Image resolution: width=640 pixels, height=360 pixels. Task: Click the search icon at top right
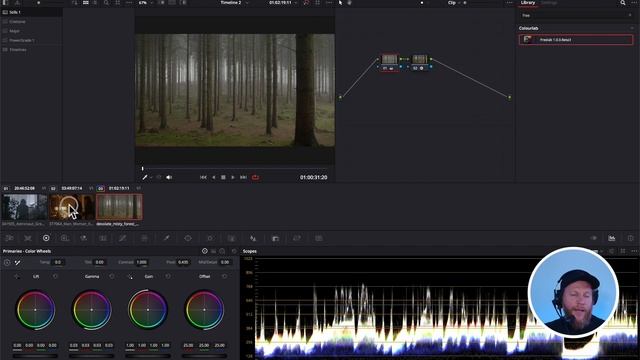pos(623,3)
